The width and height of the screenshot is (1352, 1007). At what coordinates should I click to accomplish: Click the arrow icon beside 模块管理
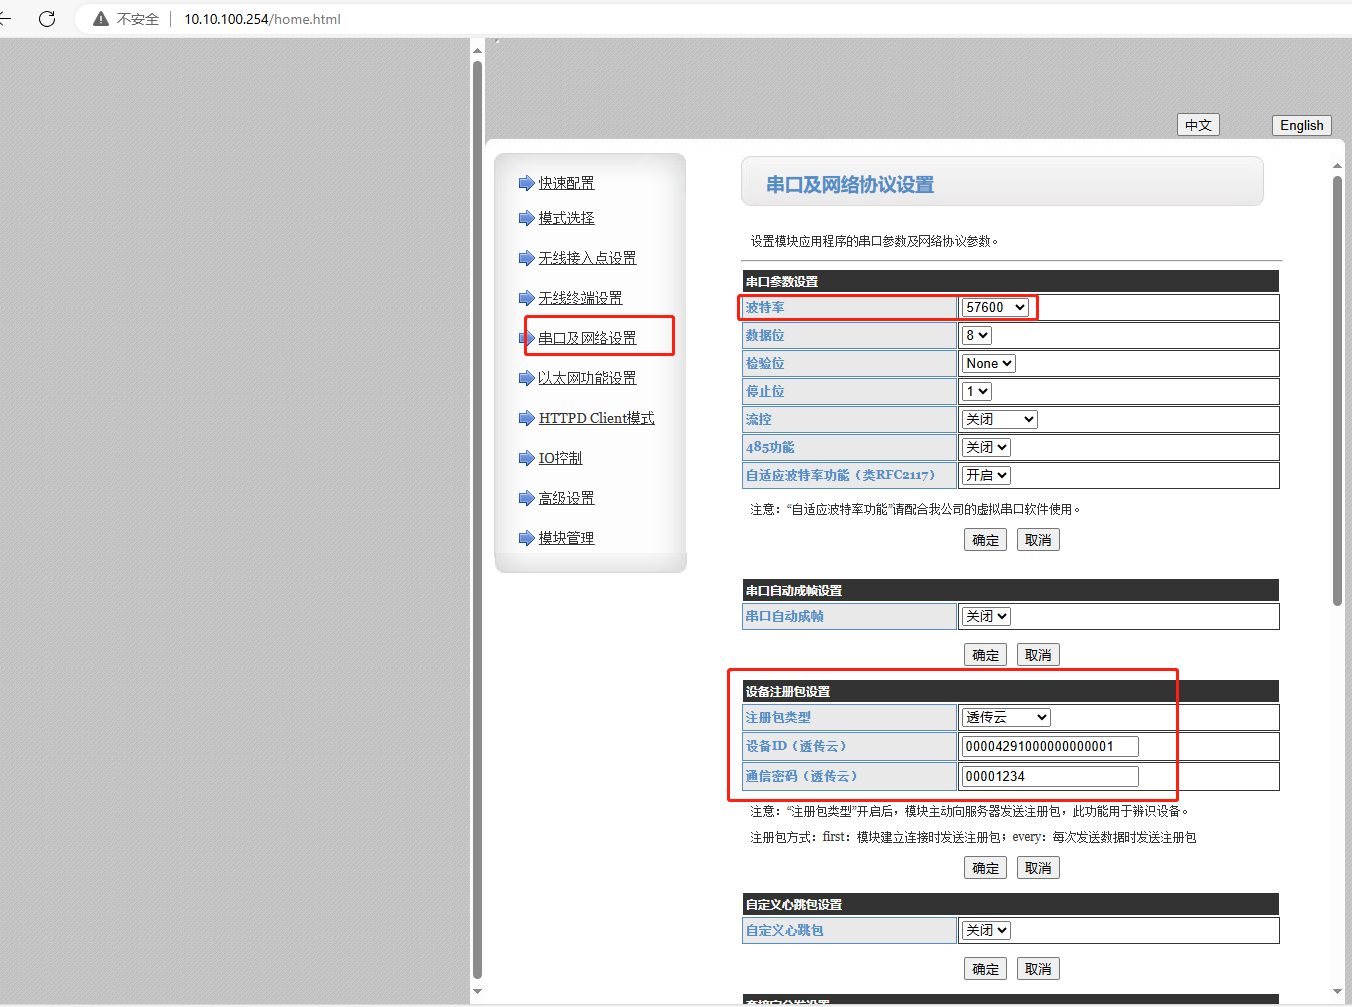click(x=526, y=538)
